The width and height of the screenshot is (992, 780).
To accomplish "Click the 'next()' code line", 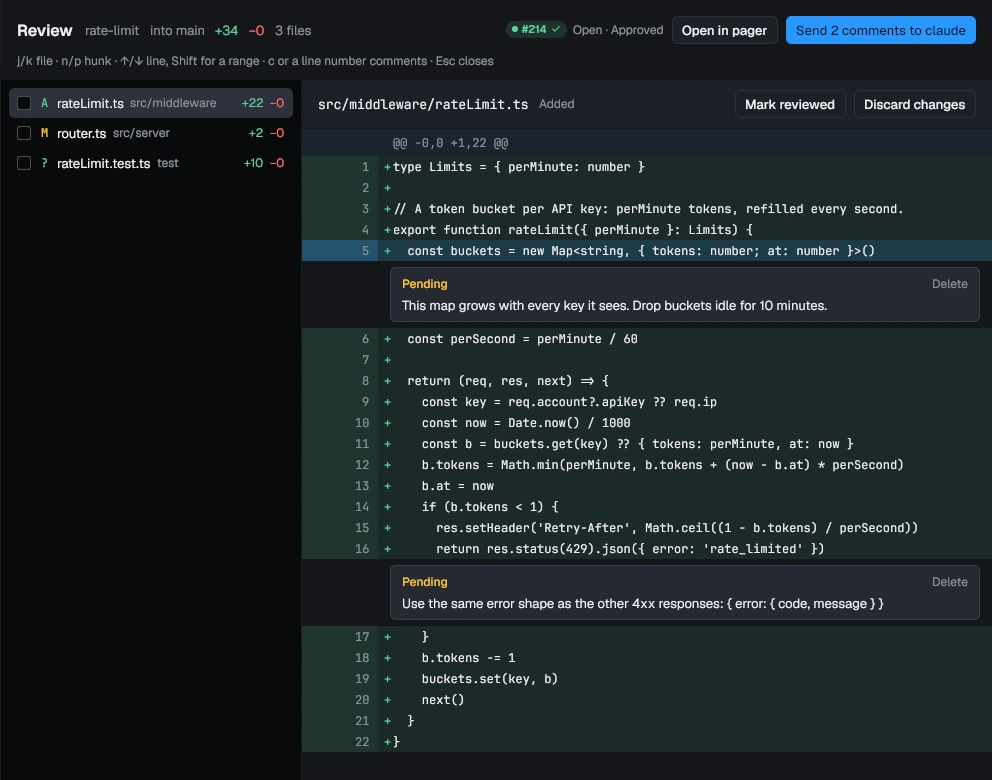I will coord(443,700).
